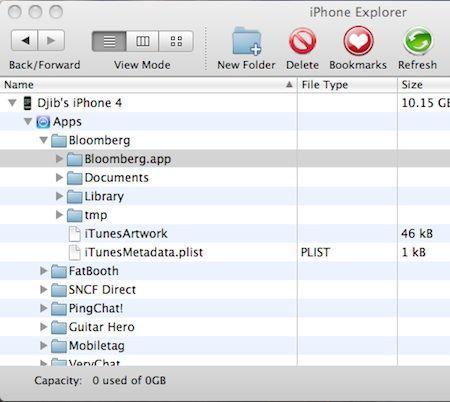Expand the Bloomberg.app folder

59,159
